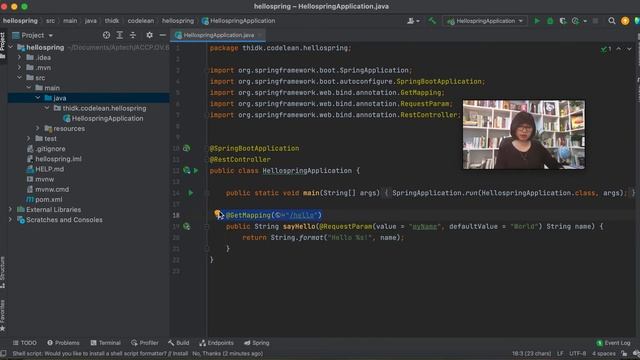Image resolution: width=640 pixels, height=360 pixels.
Task: Expand the test folder
Action: click(29, 139)
